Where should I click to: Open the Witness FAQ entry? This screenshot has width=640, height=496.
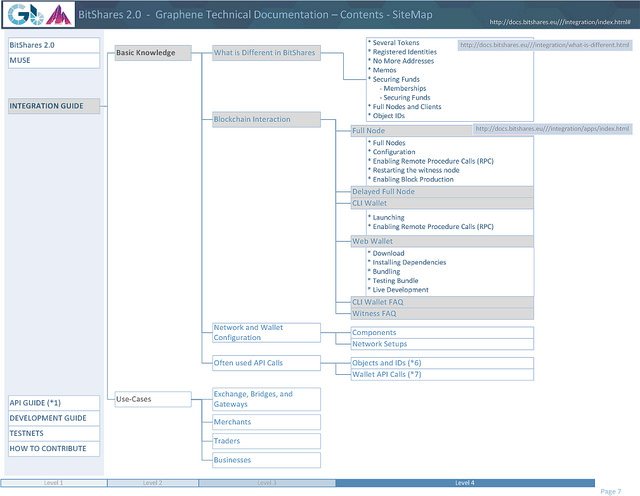click(x=442, y=314)
